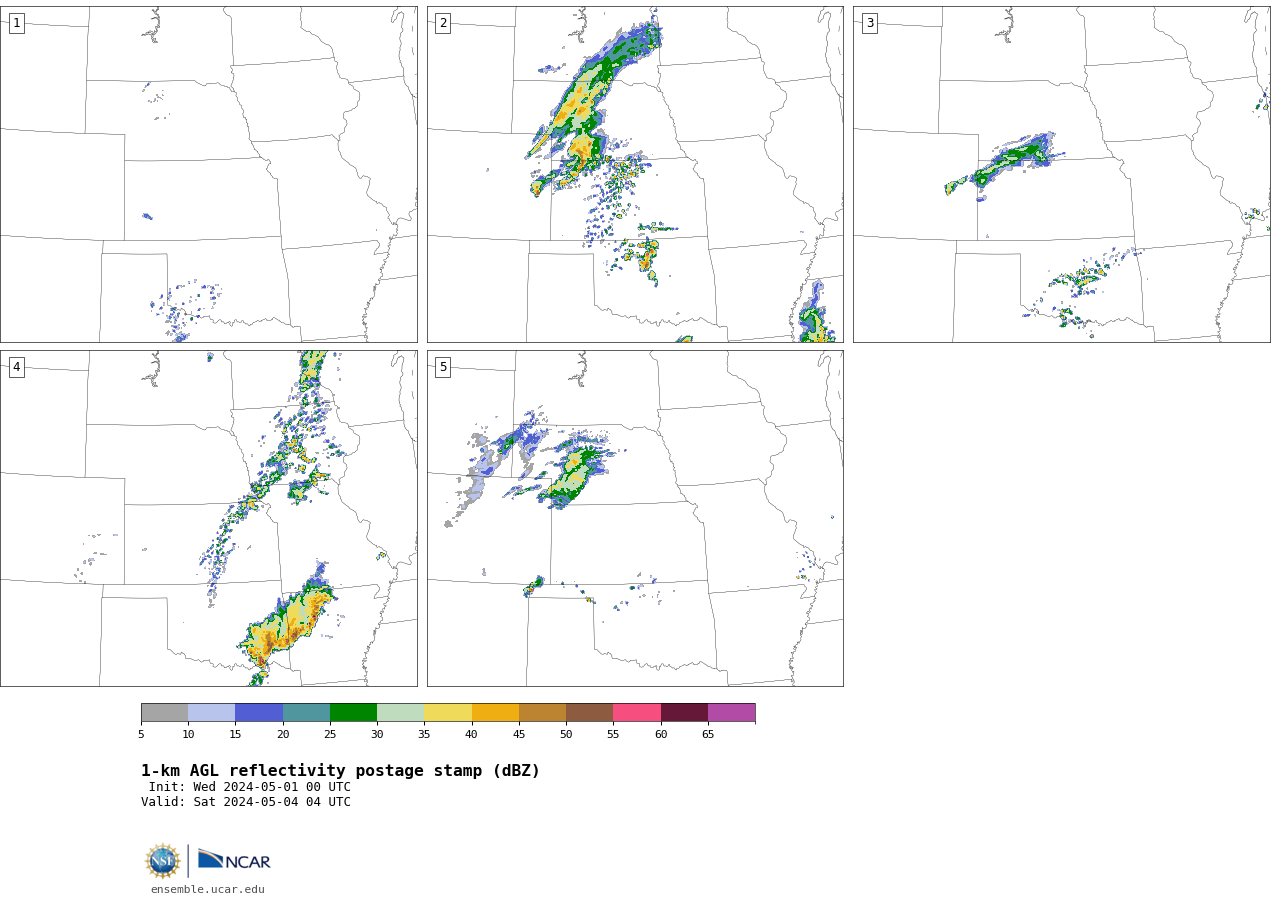1280x901 pixels.
Task: Click the yellow 35-40 dBZ swatch
Action: tap(448, 712)
